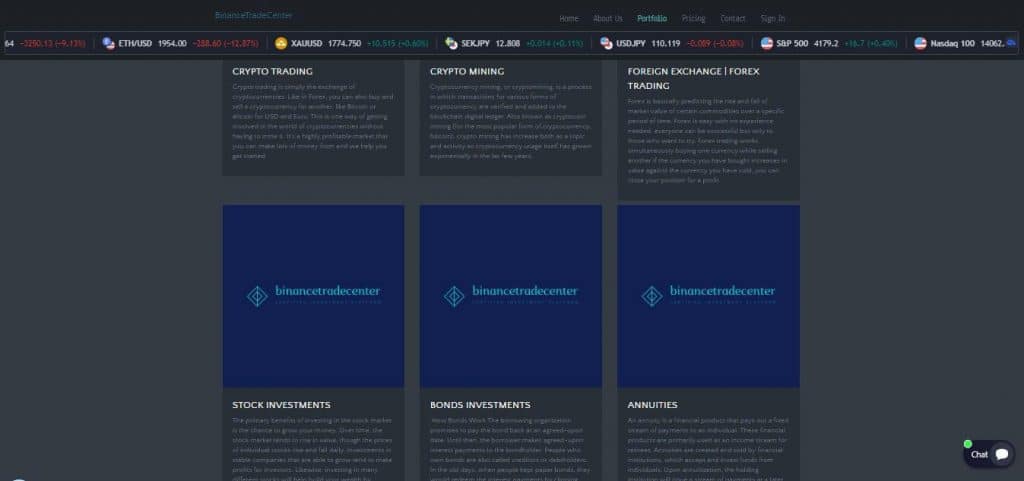The width and height of the screenshot is (1024, 481).
Task: Open the ETH/USD ticker symbol
Action: coord(135,43)
